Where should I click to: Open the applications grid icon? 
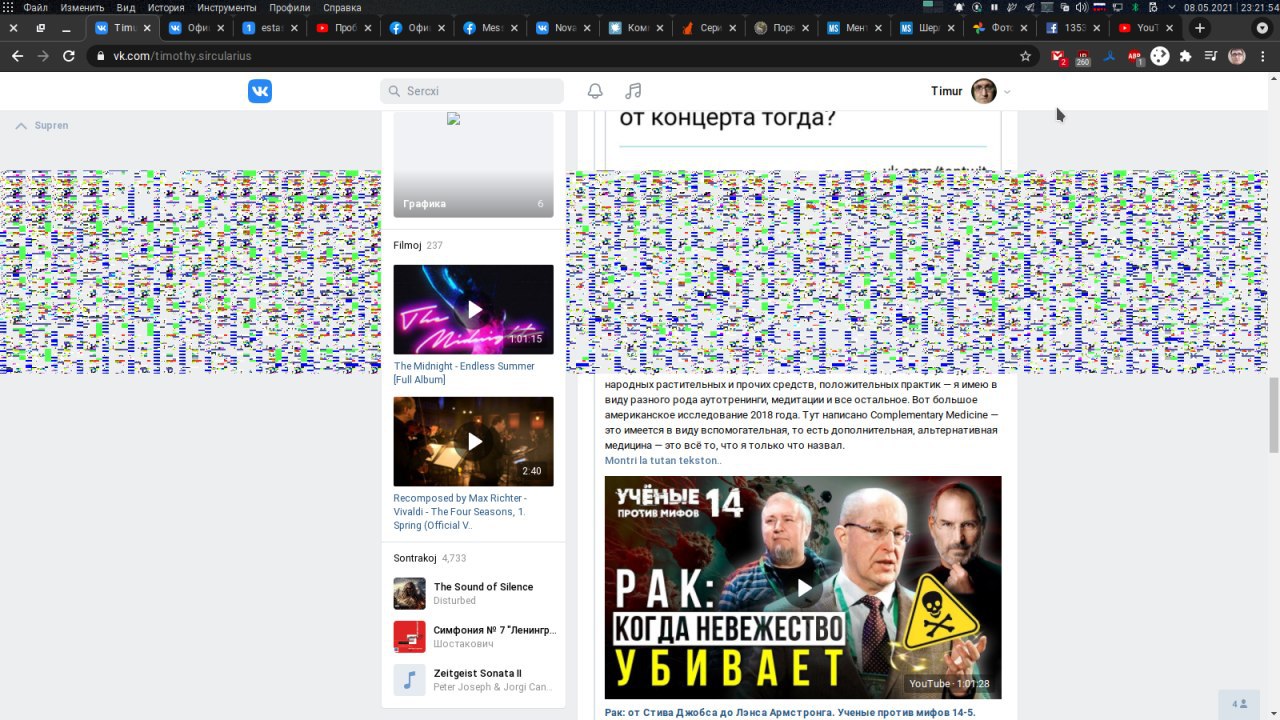point(8,7)
